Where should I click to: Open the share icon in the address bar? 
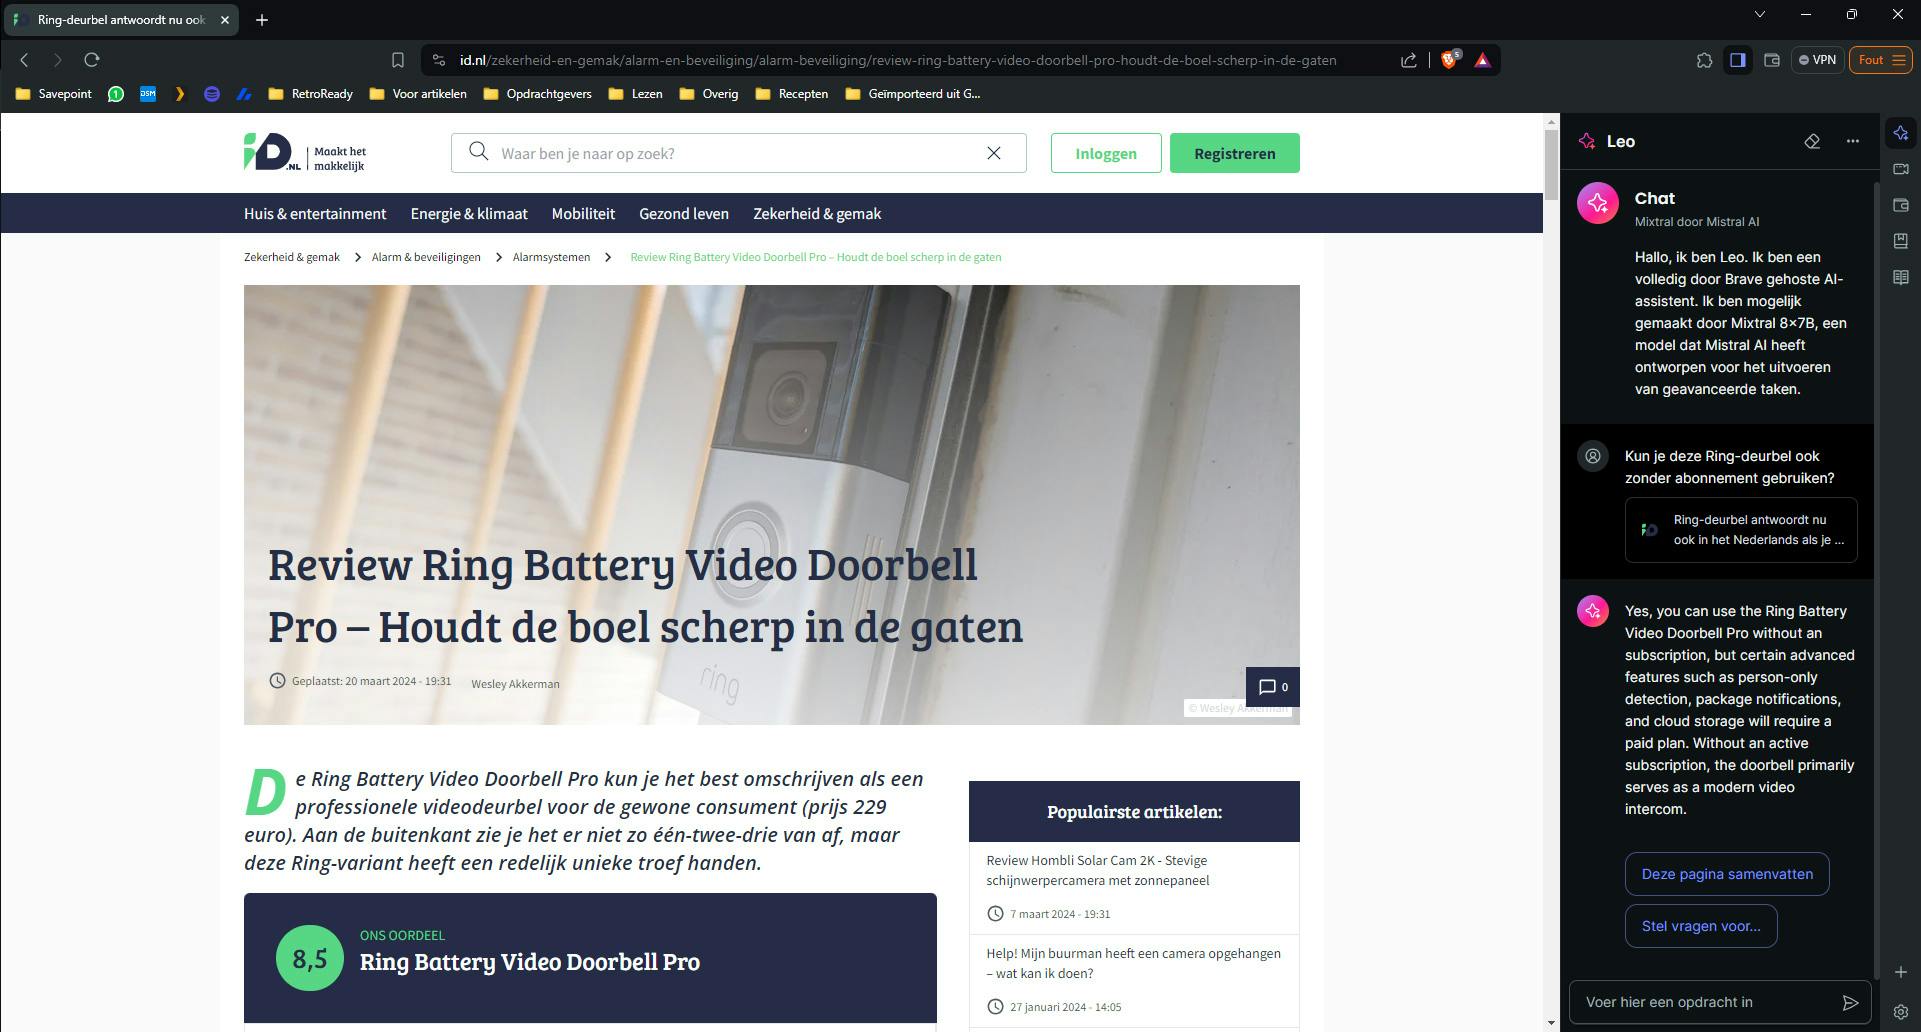pyautogui.click(x=1409, y=60)
